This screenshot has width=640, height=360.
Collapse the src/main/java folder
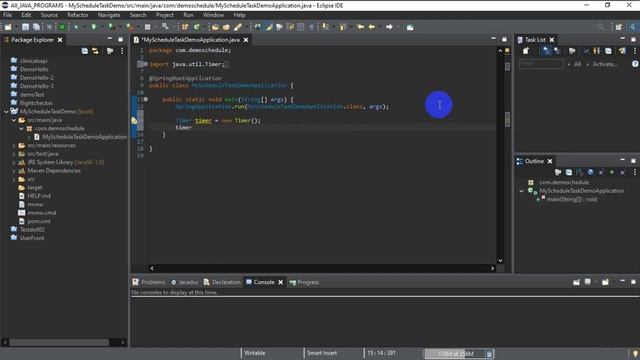(x=14, y=120)
